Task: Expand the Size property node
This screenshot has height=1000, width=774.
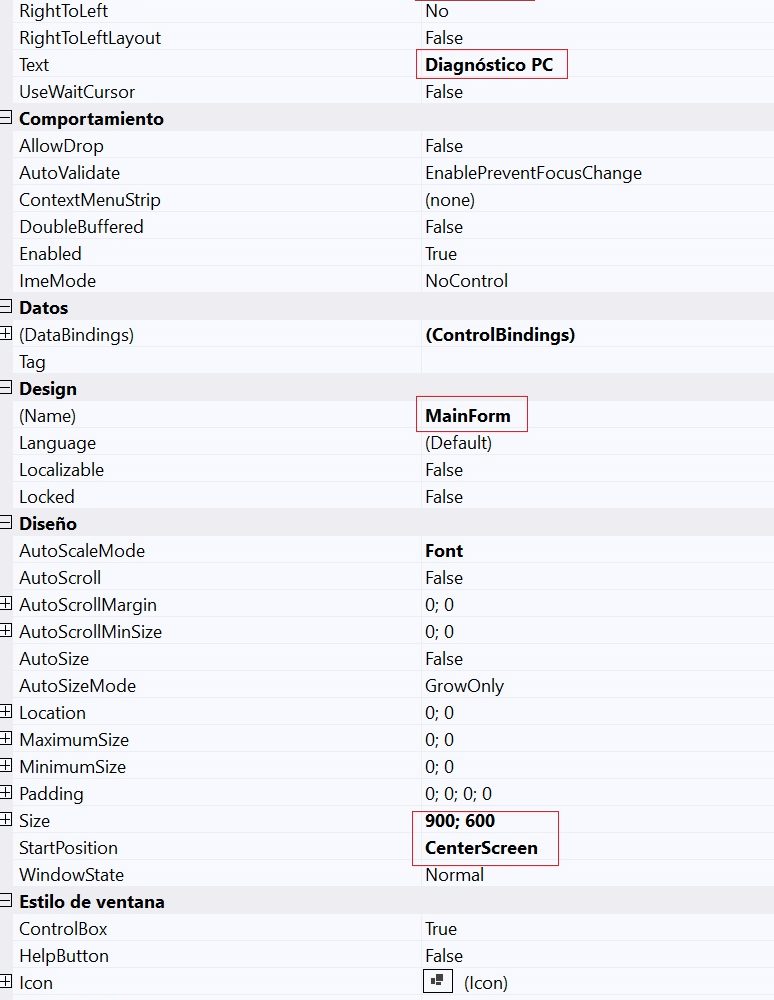Action: pos(6,821)
